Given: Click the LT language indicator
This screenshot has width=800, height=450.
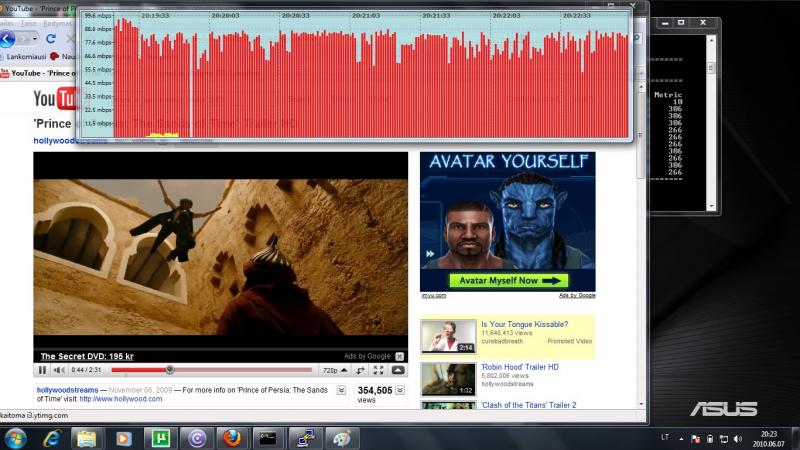Looking at the screenshot, I should [x=665, y=438].
